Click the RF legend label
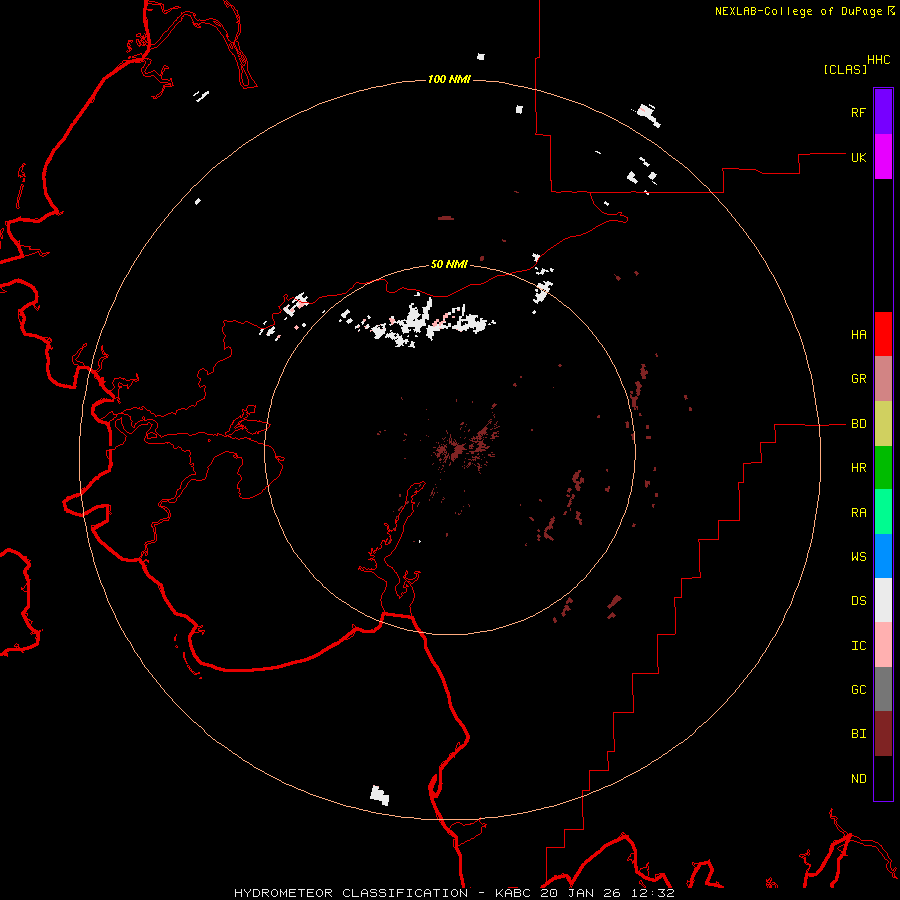 click(x=858, y=112)
